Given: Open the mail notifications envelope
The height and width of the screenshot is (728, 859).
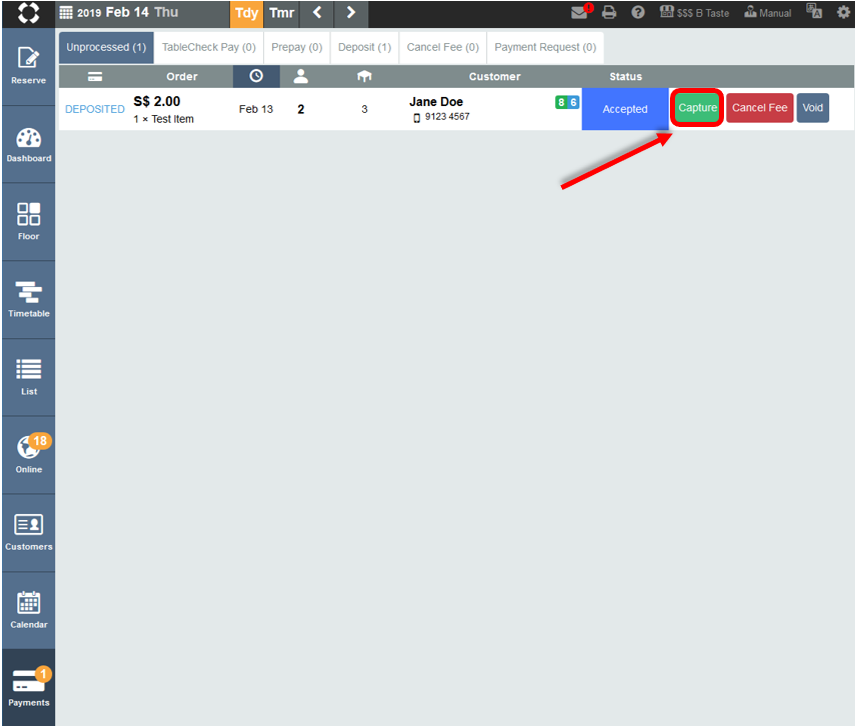Looking at the screenshot, I should (581, 12).
